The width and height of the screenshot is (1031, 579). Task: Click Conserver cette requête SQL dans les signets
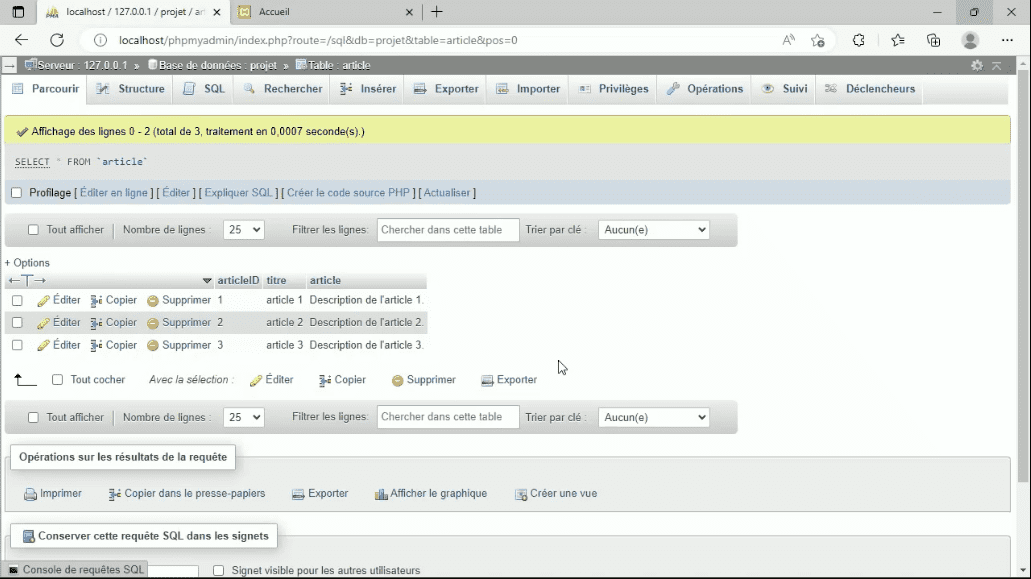(143, 536)
